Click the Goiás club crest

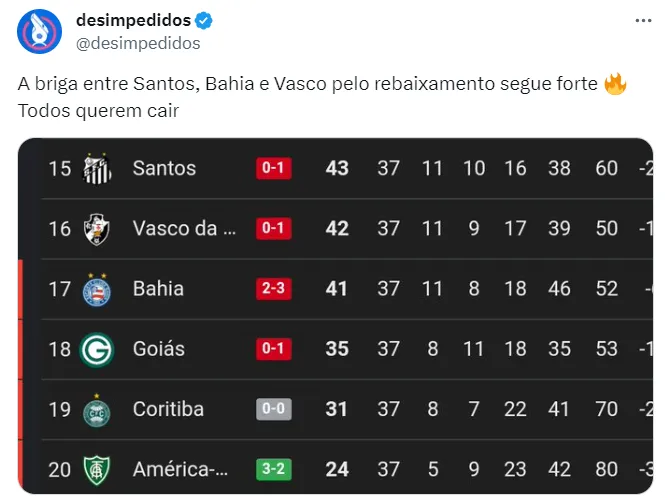pos(97,349)
